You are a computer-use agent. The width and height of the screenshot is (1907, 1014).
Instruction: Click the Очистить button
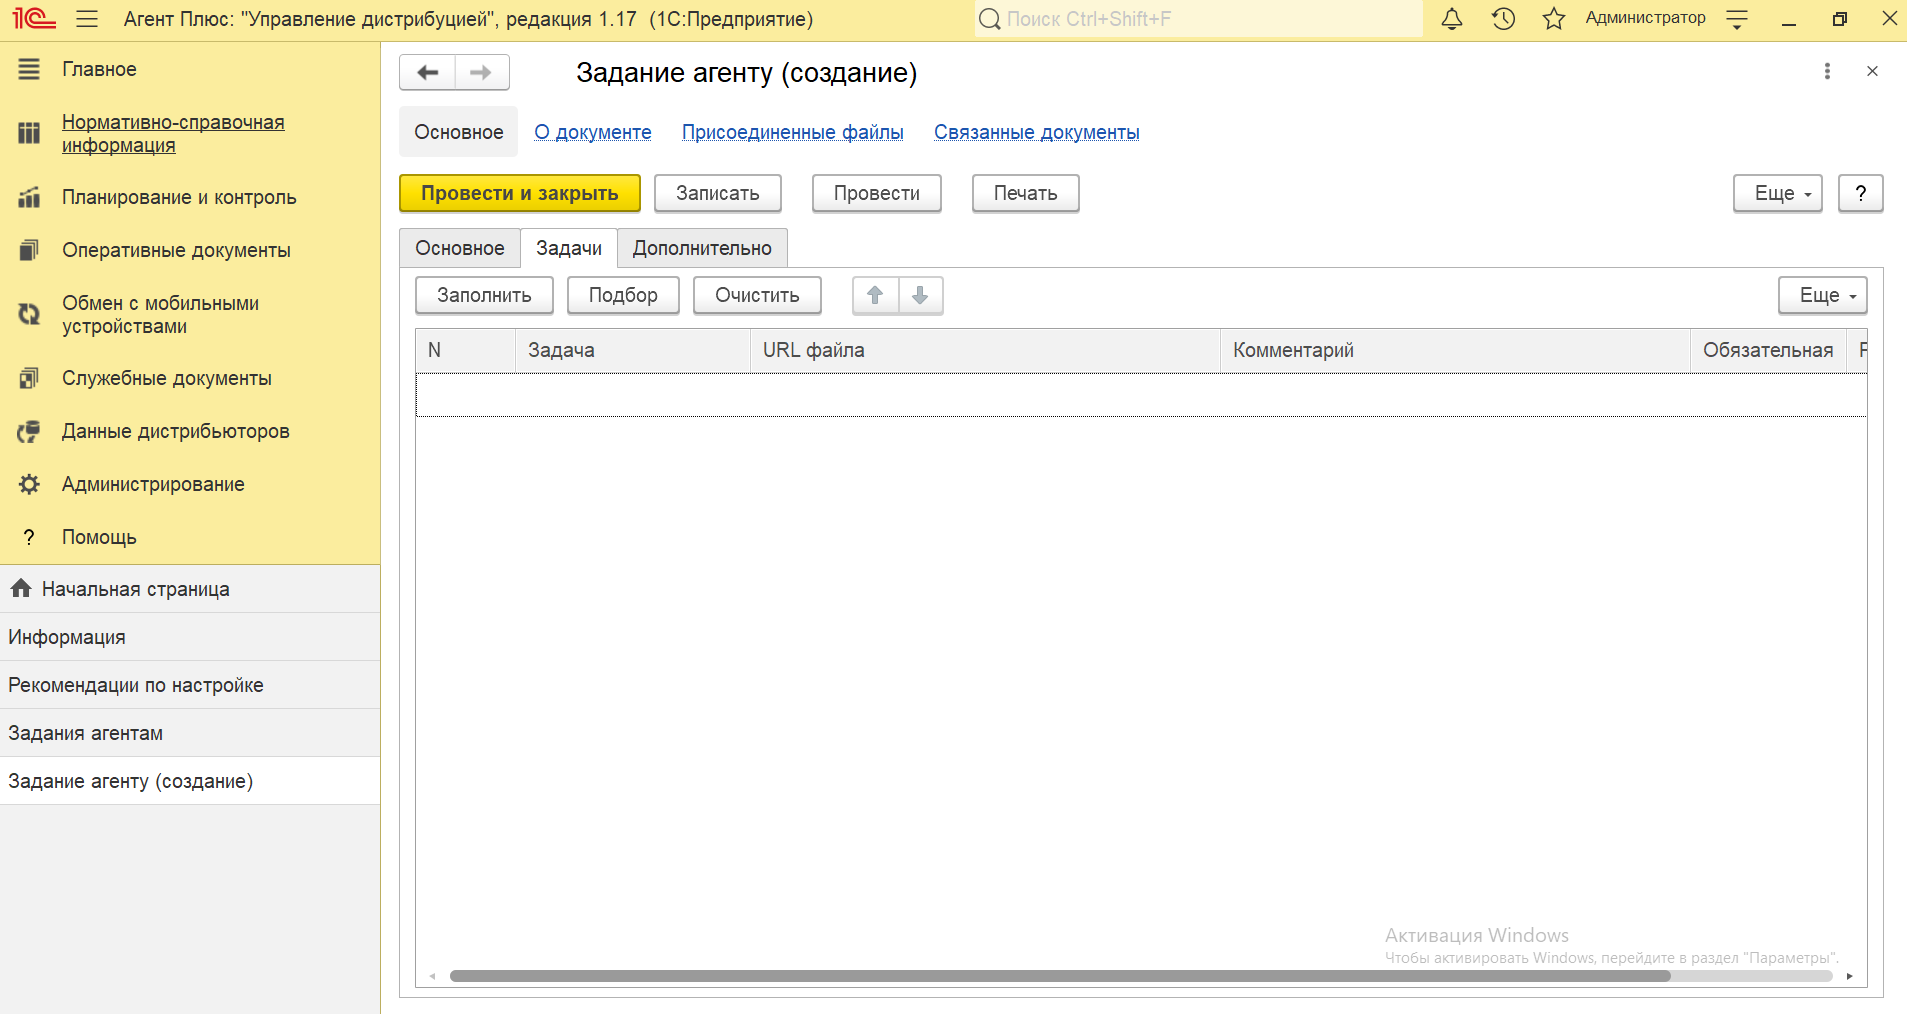tap(757, 295)
